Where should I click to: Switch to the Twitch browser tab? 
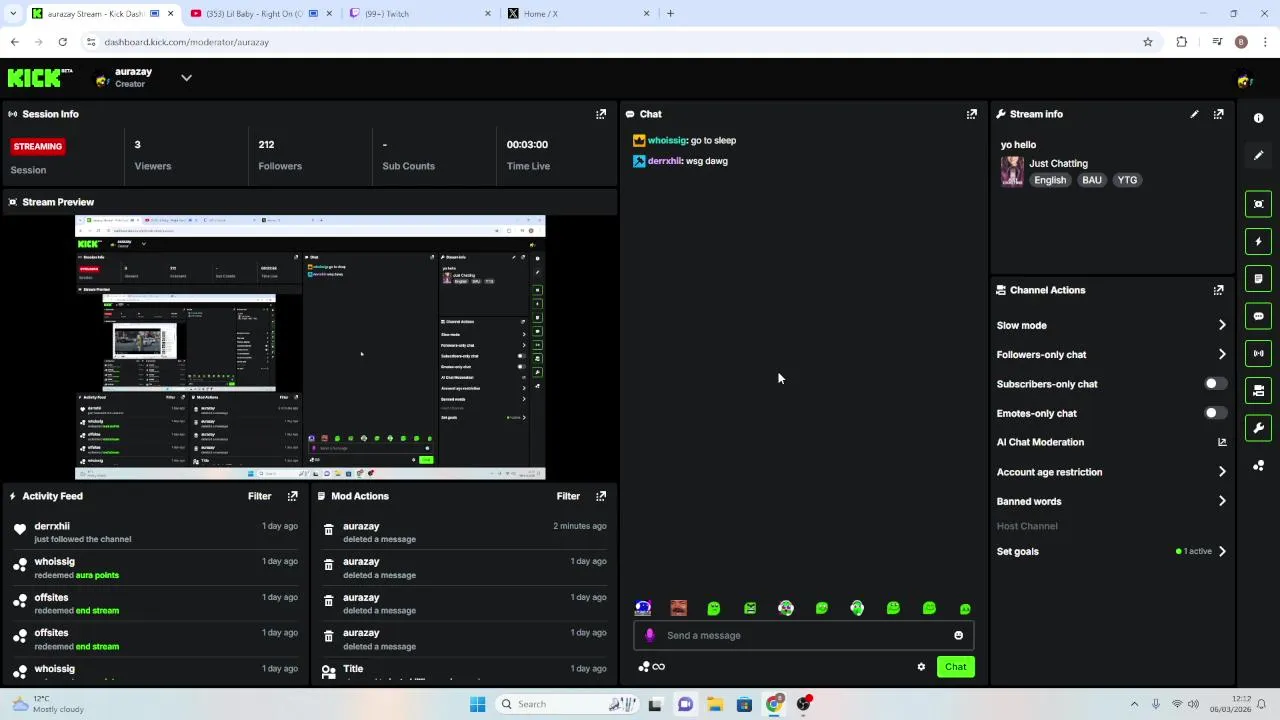(x=420, y=14)
